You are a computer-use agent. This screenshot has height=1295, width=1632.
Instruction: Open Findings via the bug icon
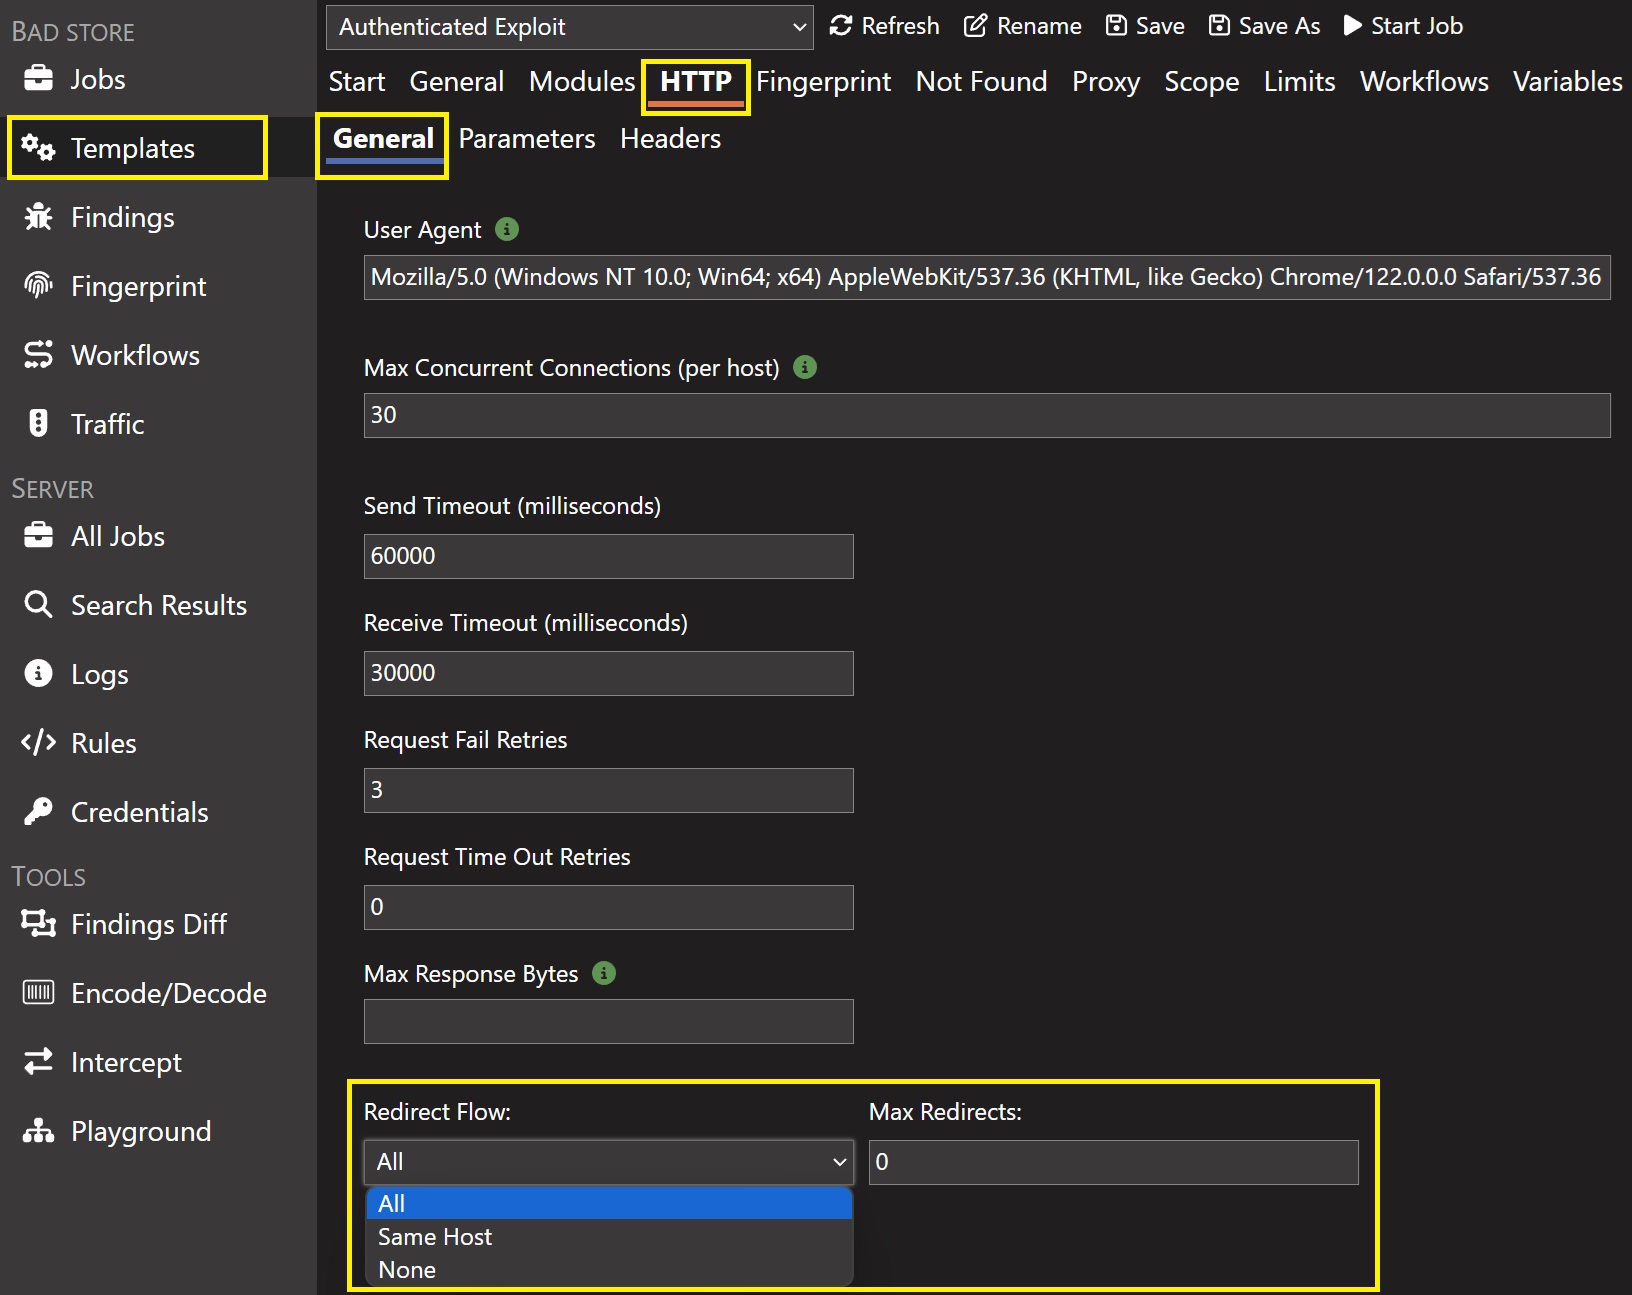coord(38,217)
